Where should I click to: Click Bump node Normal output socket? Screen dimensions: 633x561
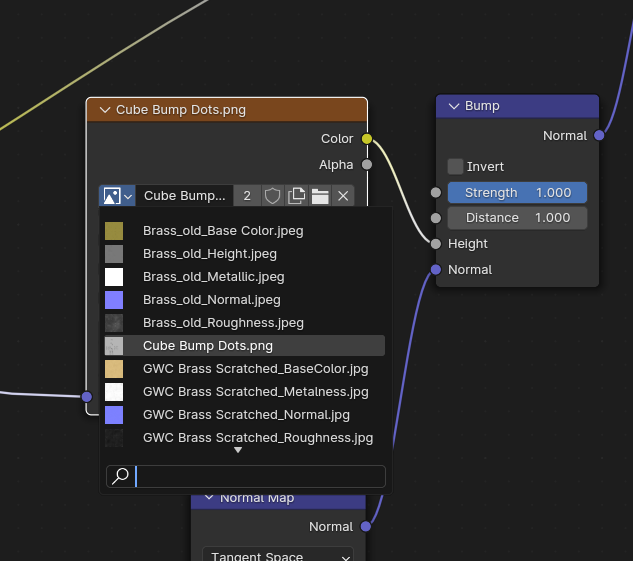pos(599,136)
